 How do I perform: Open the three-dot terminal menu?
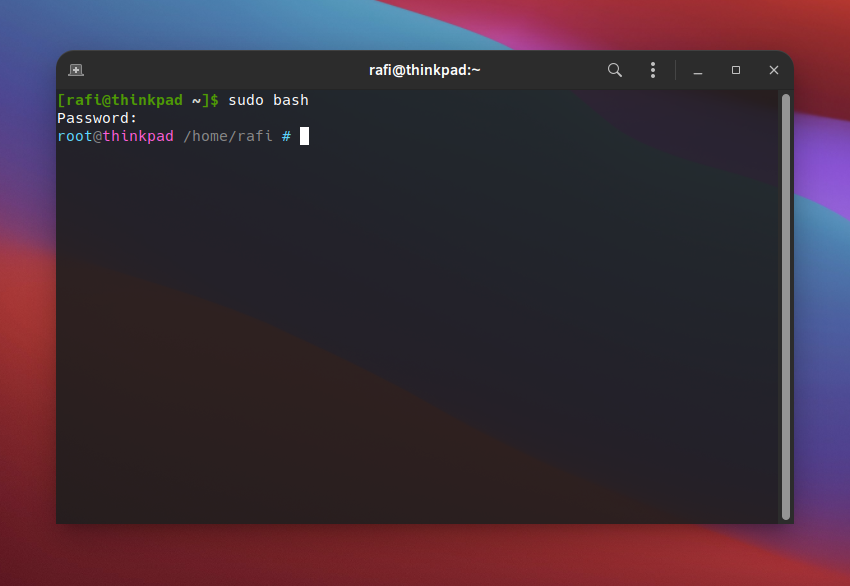pos(653,70)
